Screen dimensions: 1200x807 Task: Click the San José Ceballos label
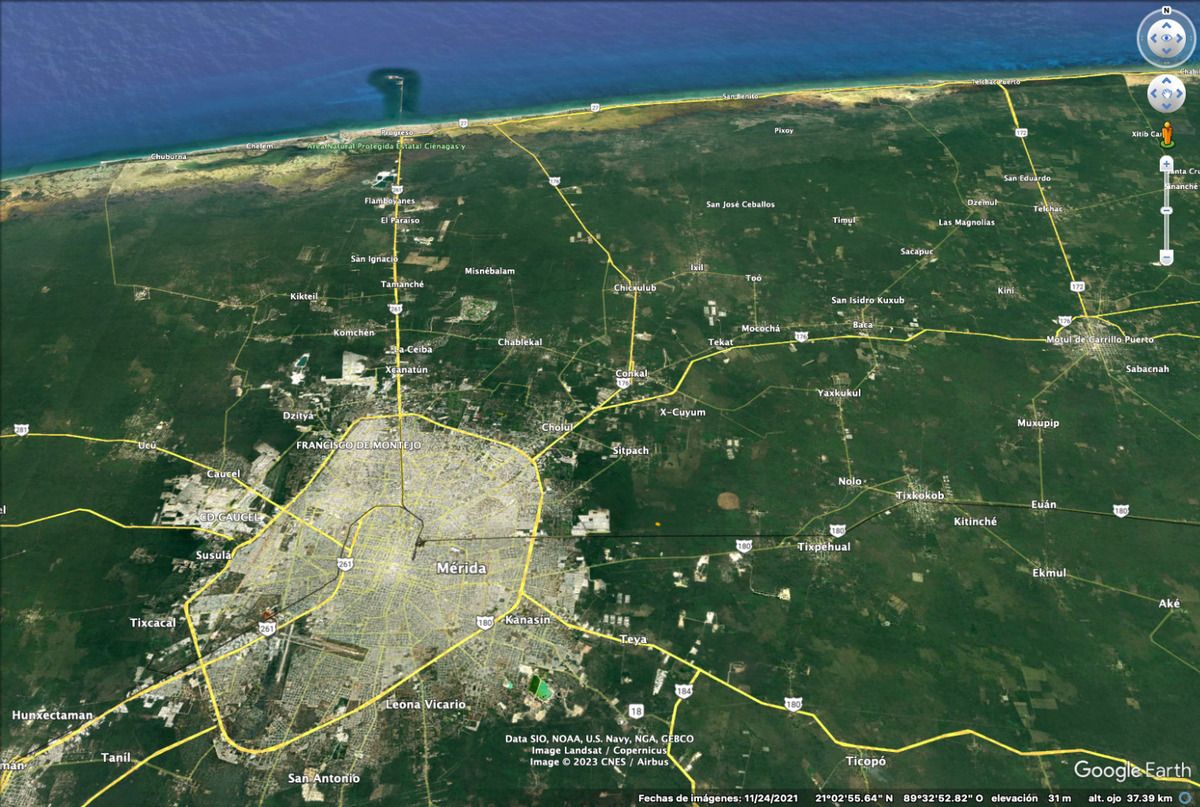click(x=741, y=204)
